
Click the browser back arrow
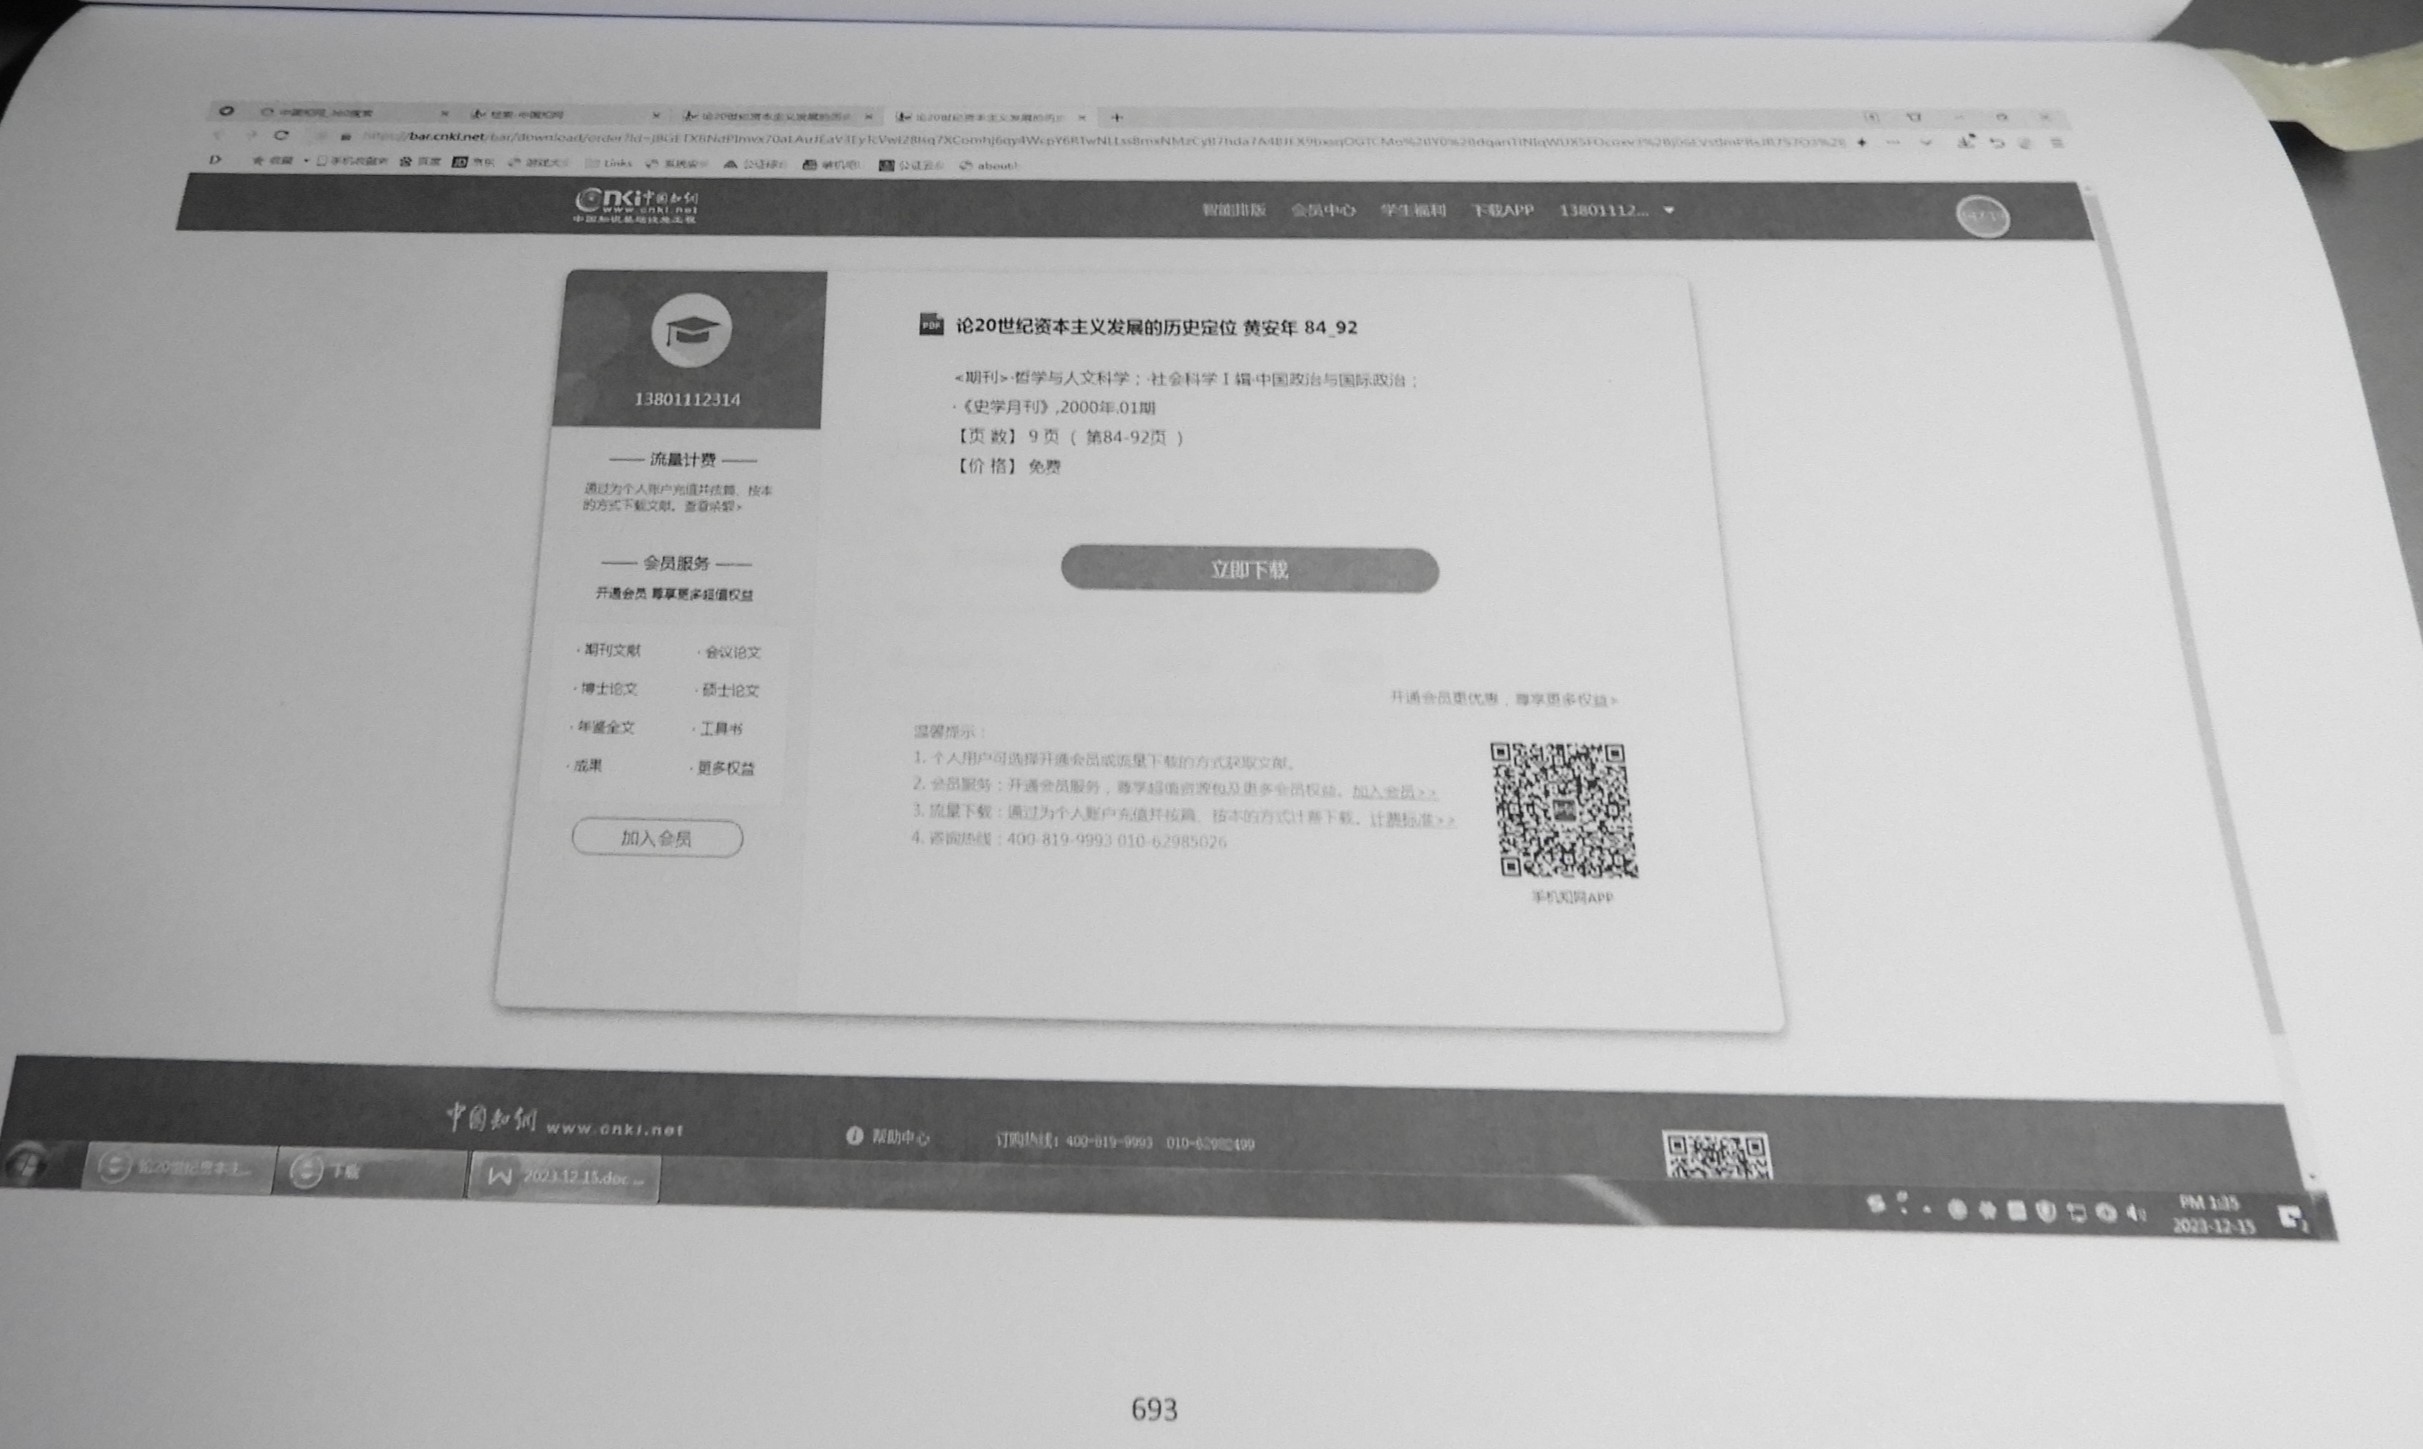coord(217,134)
